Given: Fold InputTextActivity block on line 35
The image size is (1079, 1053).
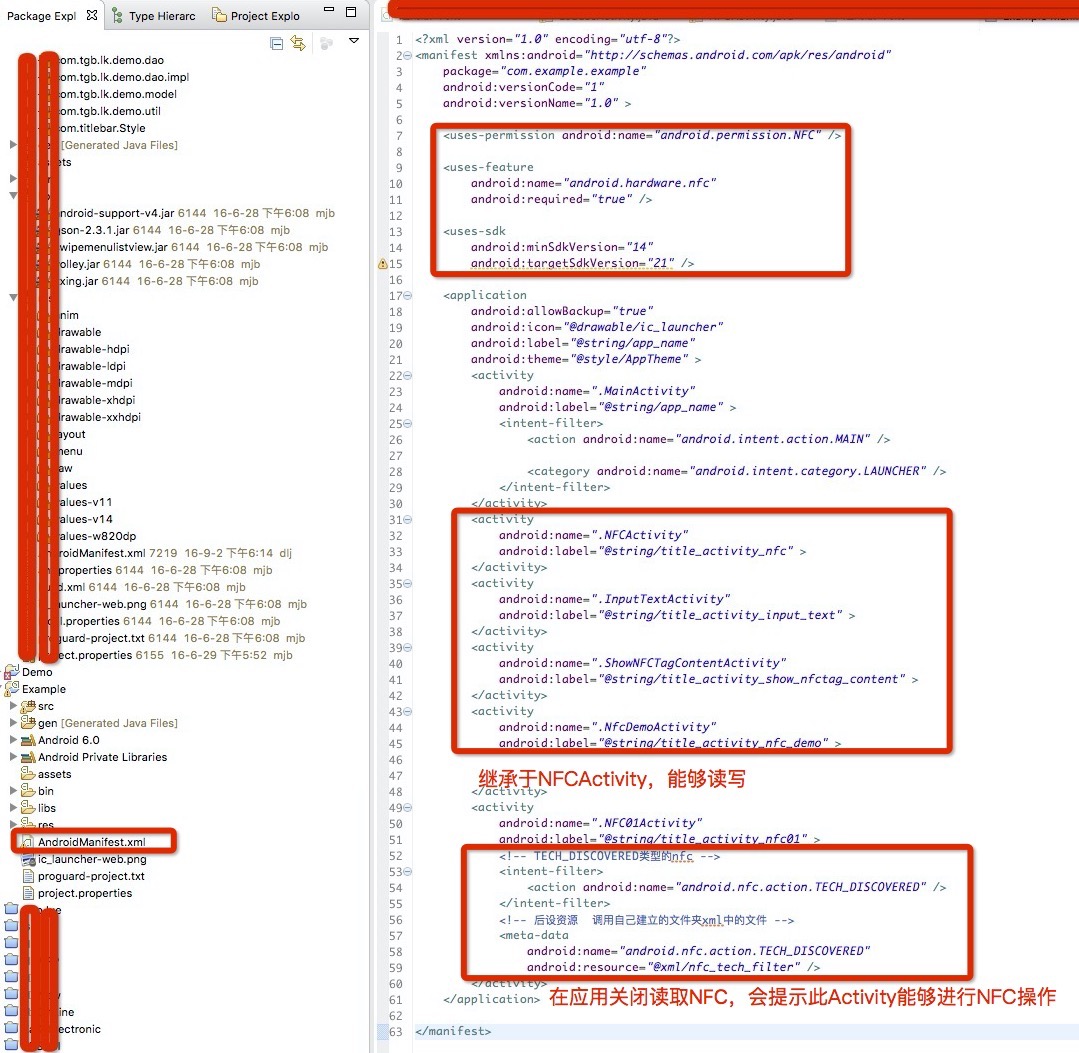Looking at the screenshot, I should point(407,584).
